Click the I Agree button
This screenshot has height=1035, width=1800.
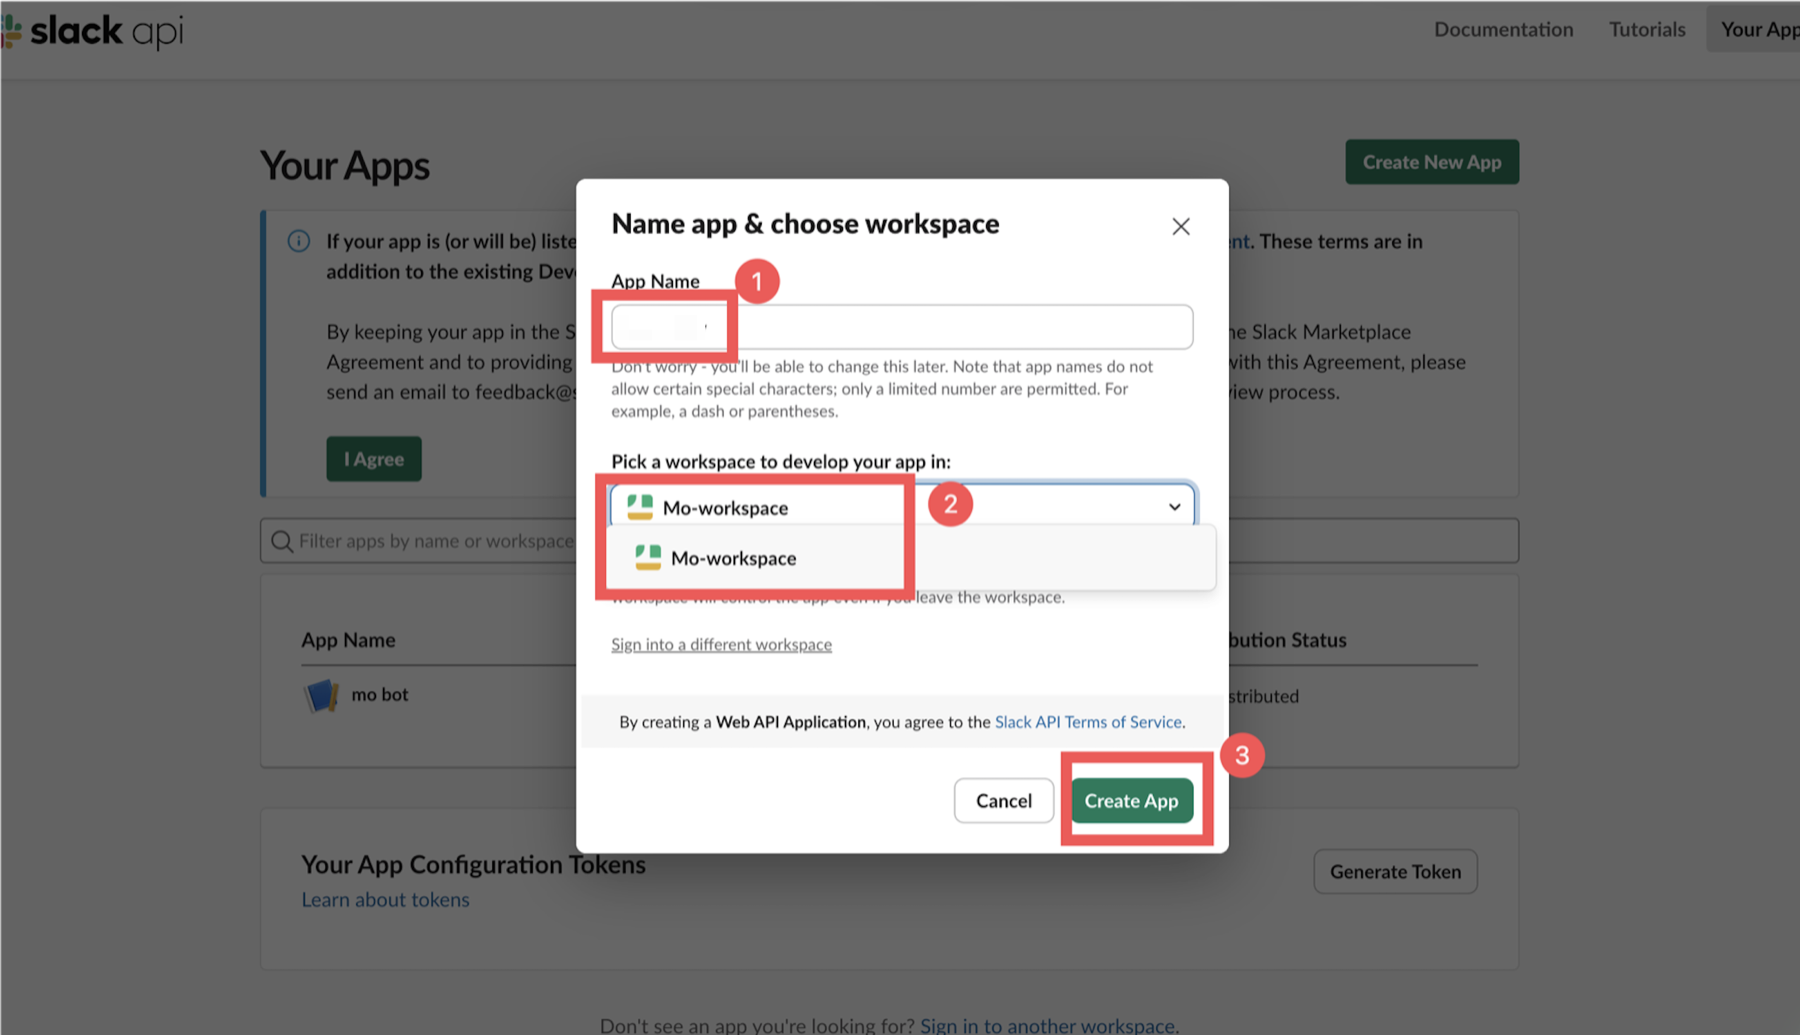click(374, 459)
